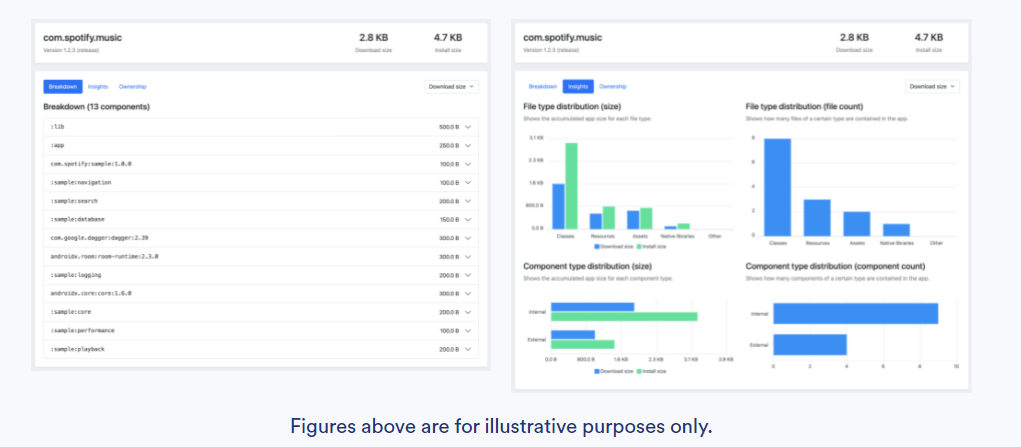Expand the :sample:logging row chevron
This screenshot has height=447, width=1021.
coord(468,275)
